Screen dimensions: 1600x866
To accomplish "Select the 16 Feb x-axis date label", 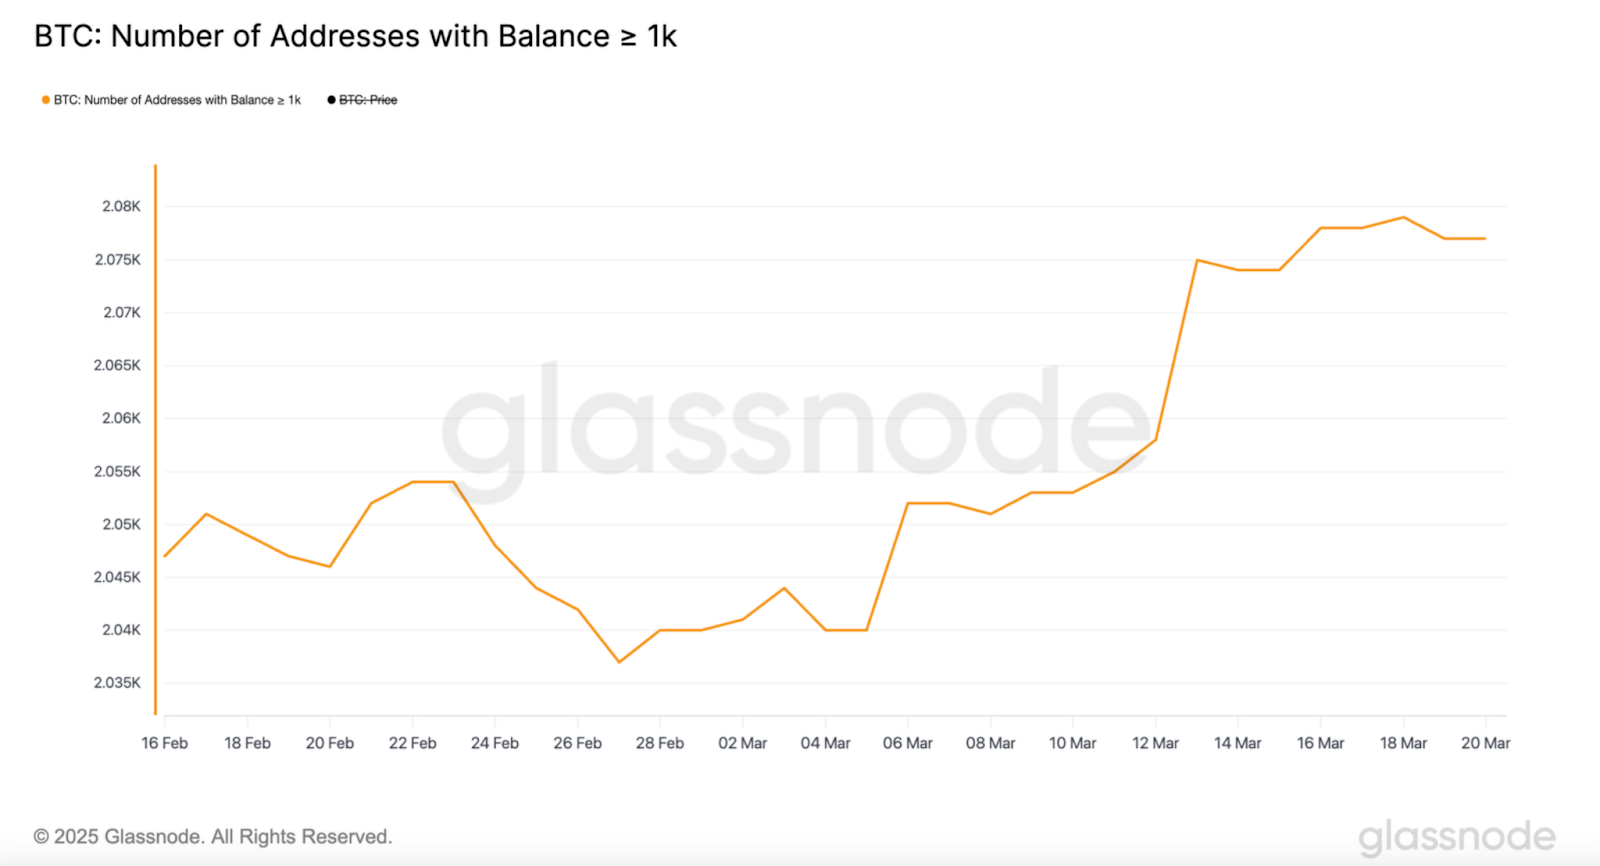I will [165, 743].
